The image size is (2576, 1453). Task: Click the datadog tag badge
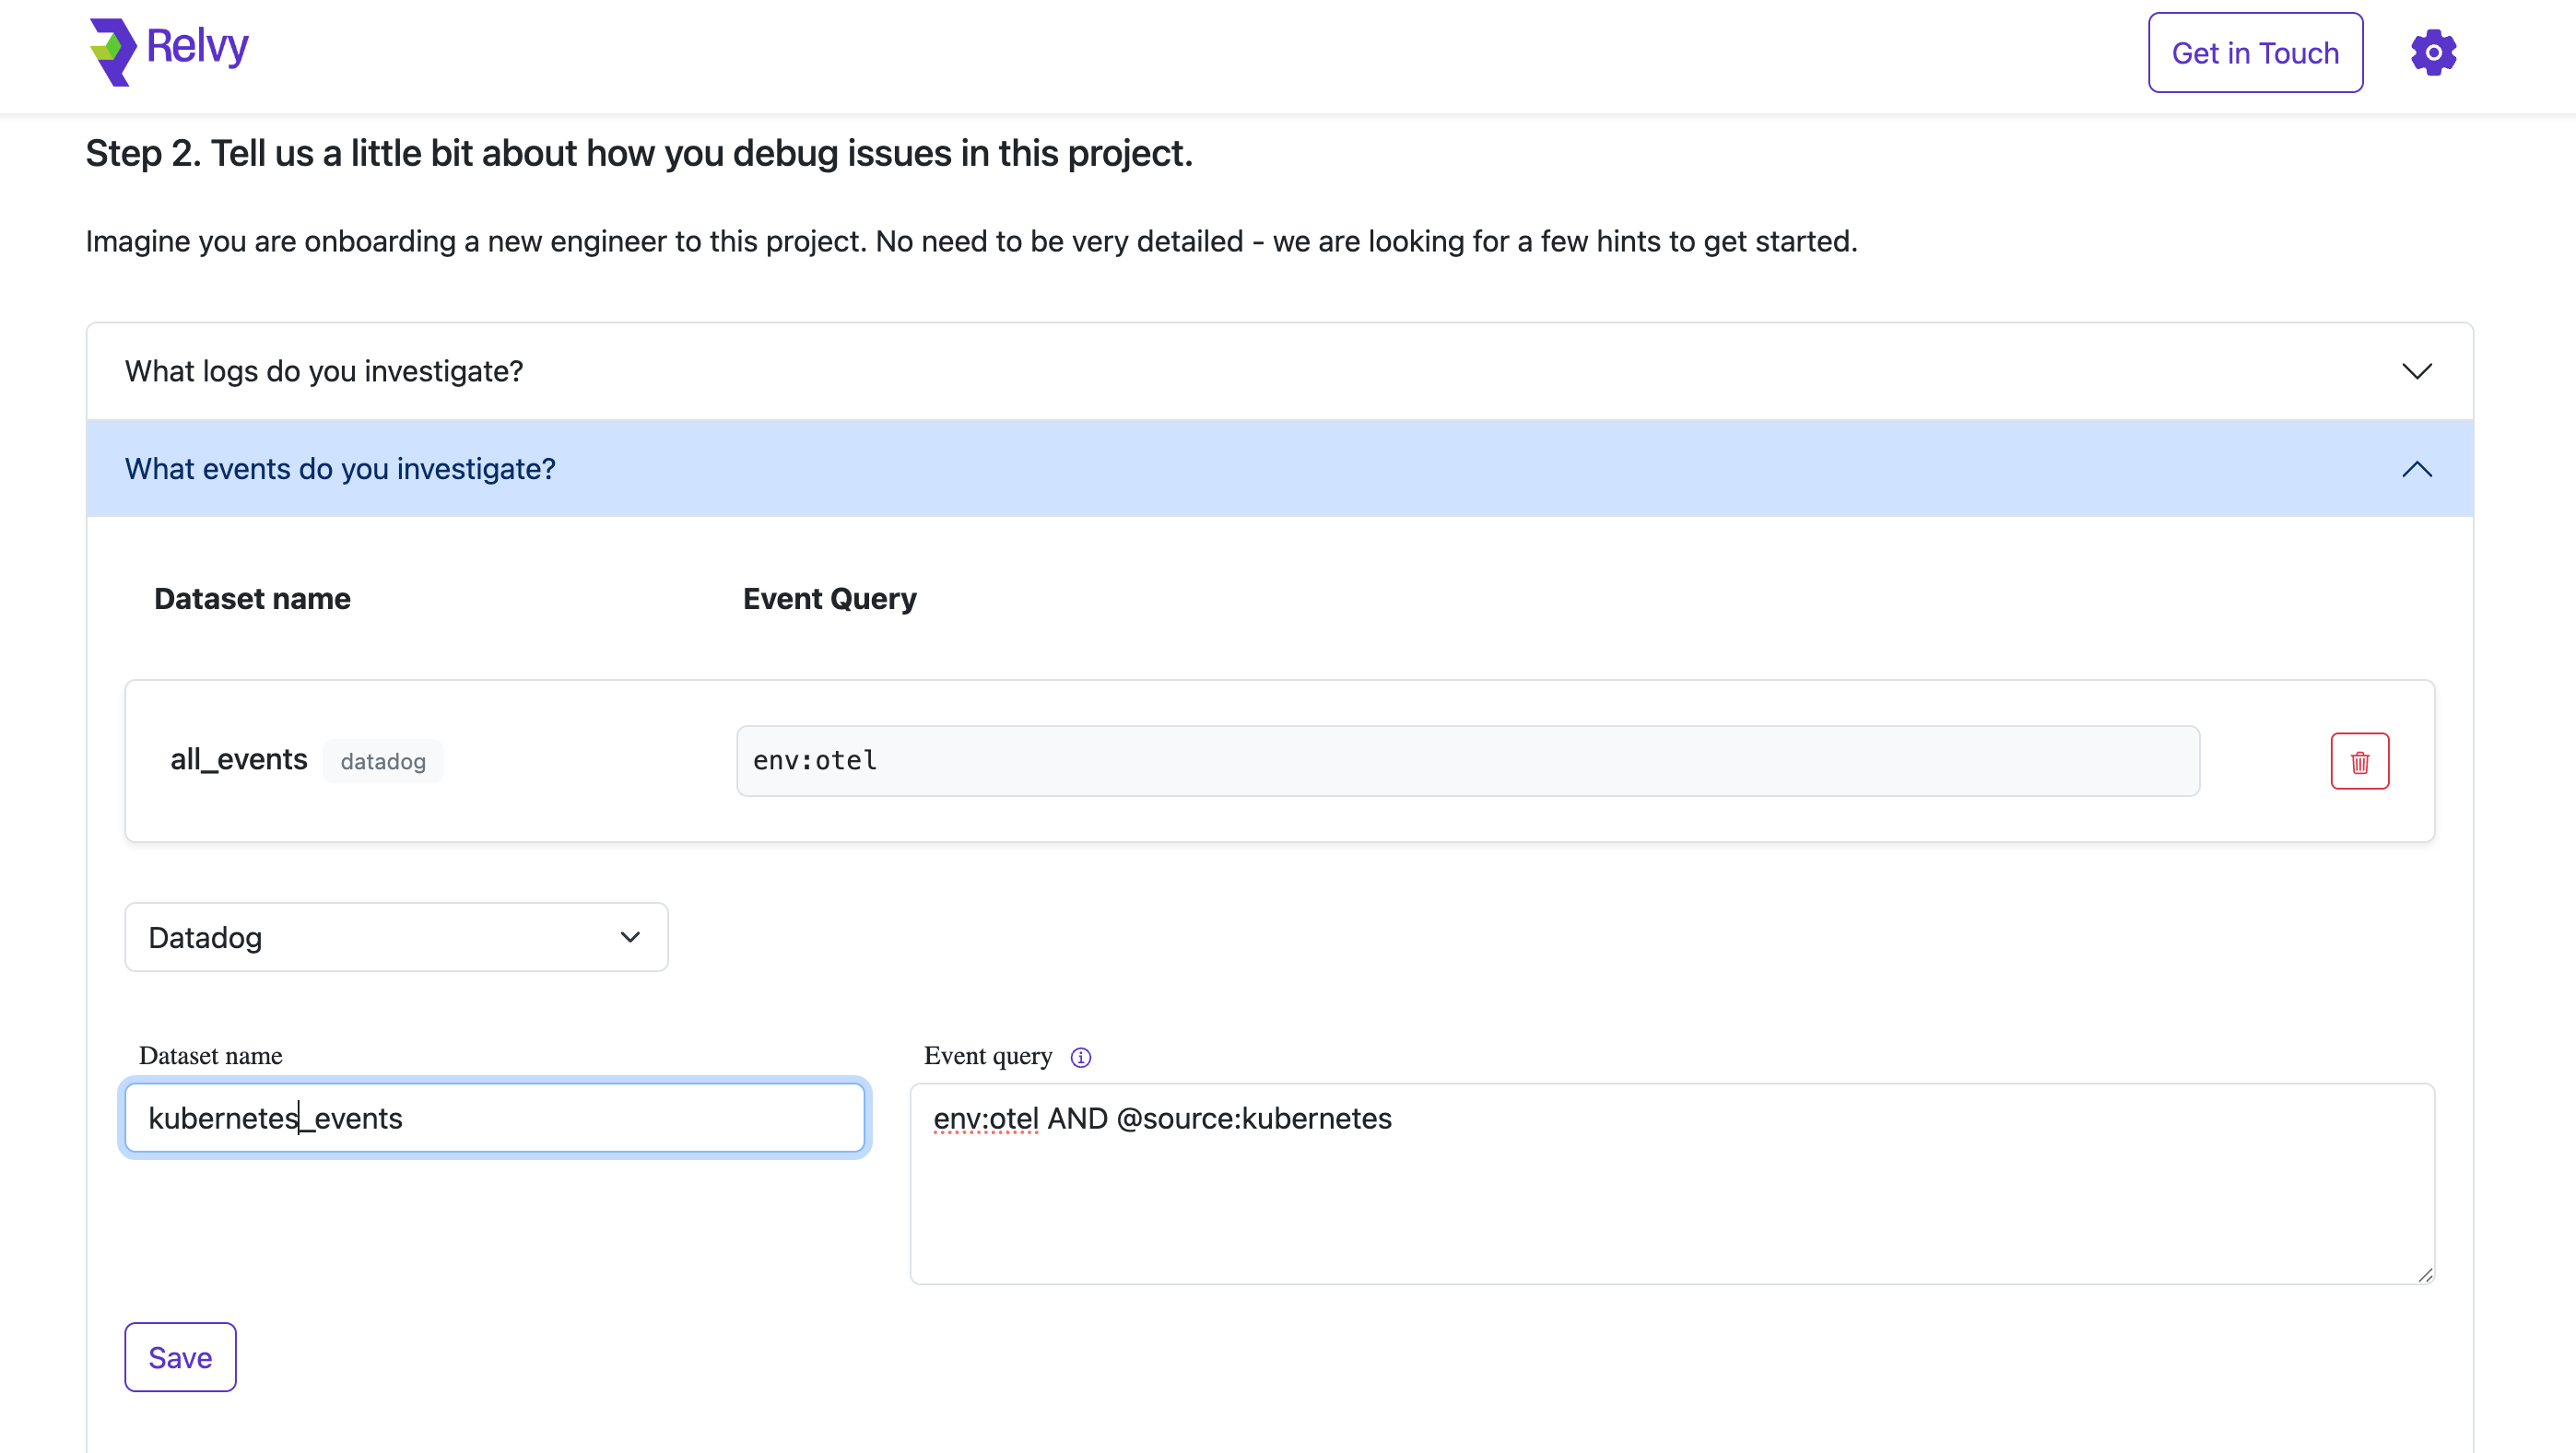[383, 761]
